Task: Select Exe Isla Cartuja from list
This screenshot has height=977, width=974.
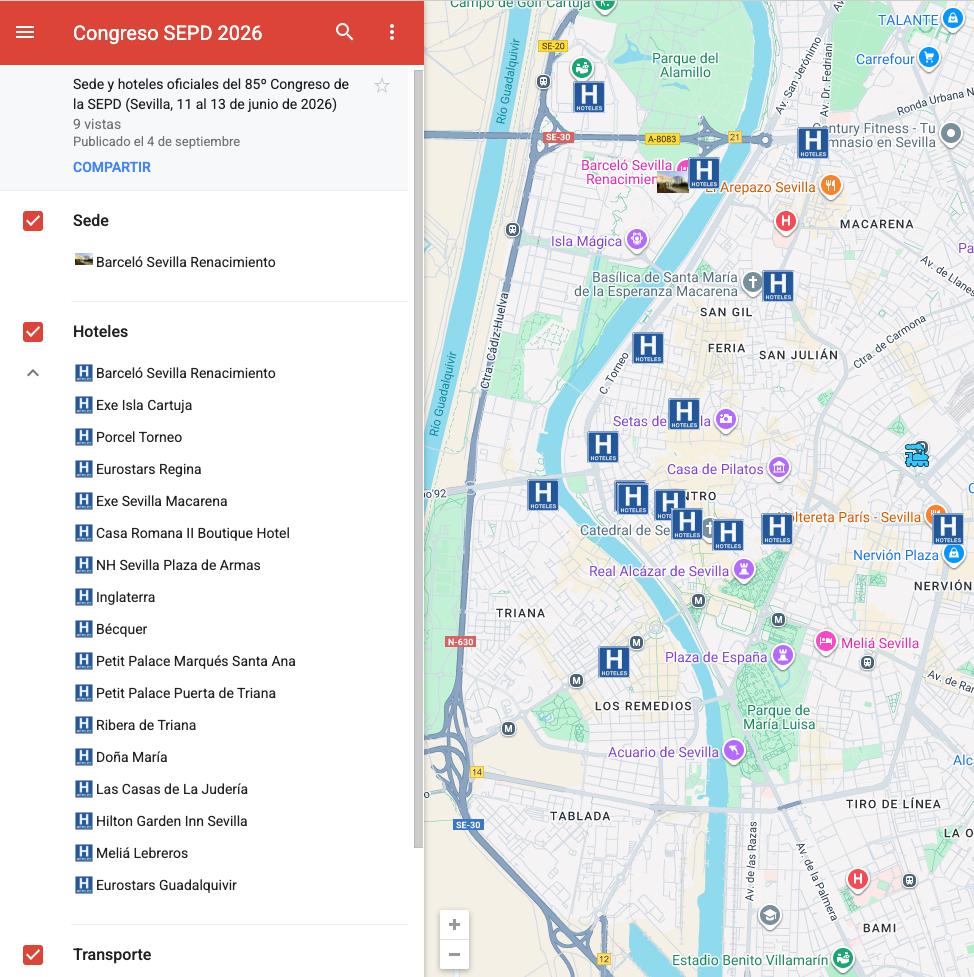Action: (143, 405)
